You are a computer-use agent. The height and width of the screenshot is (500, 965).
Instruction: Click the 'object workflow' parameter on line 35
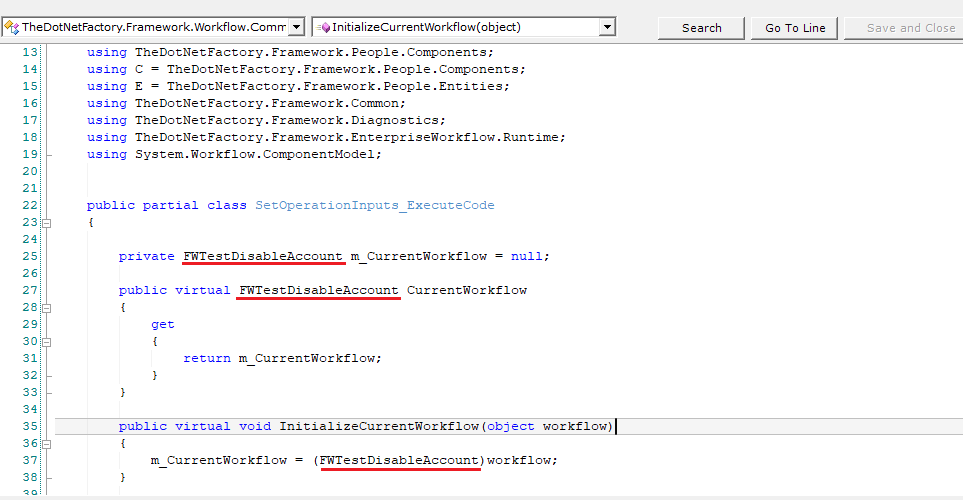point(547,426)
